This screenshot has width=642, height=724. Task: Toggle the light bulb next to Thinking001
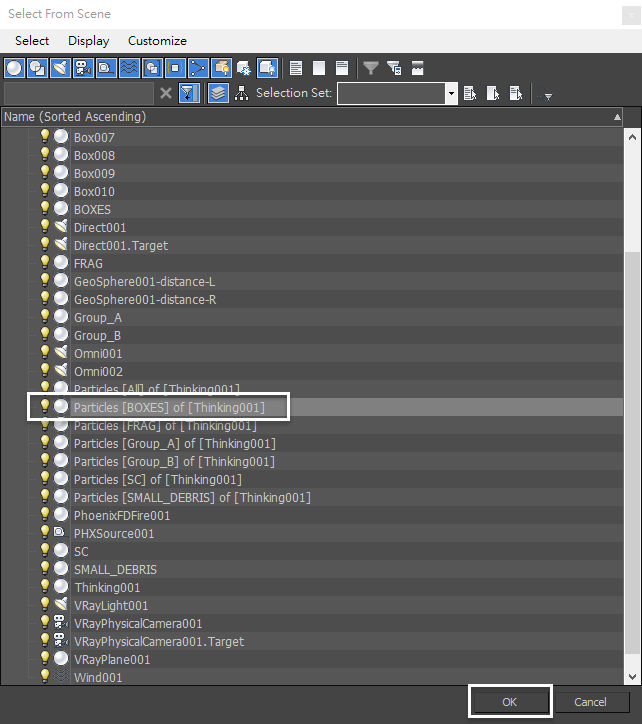pyautogui.click(x=45, y=586)
